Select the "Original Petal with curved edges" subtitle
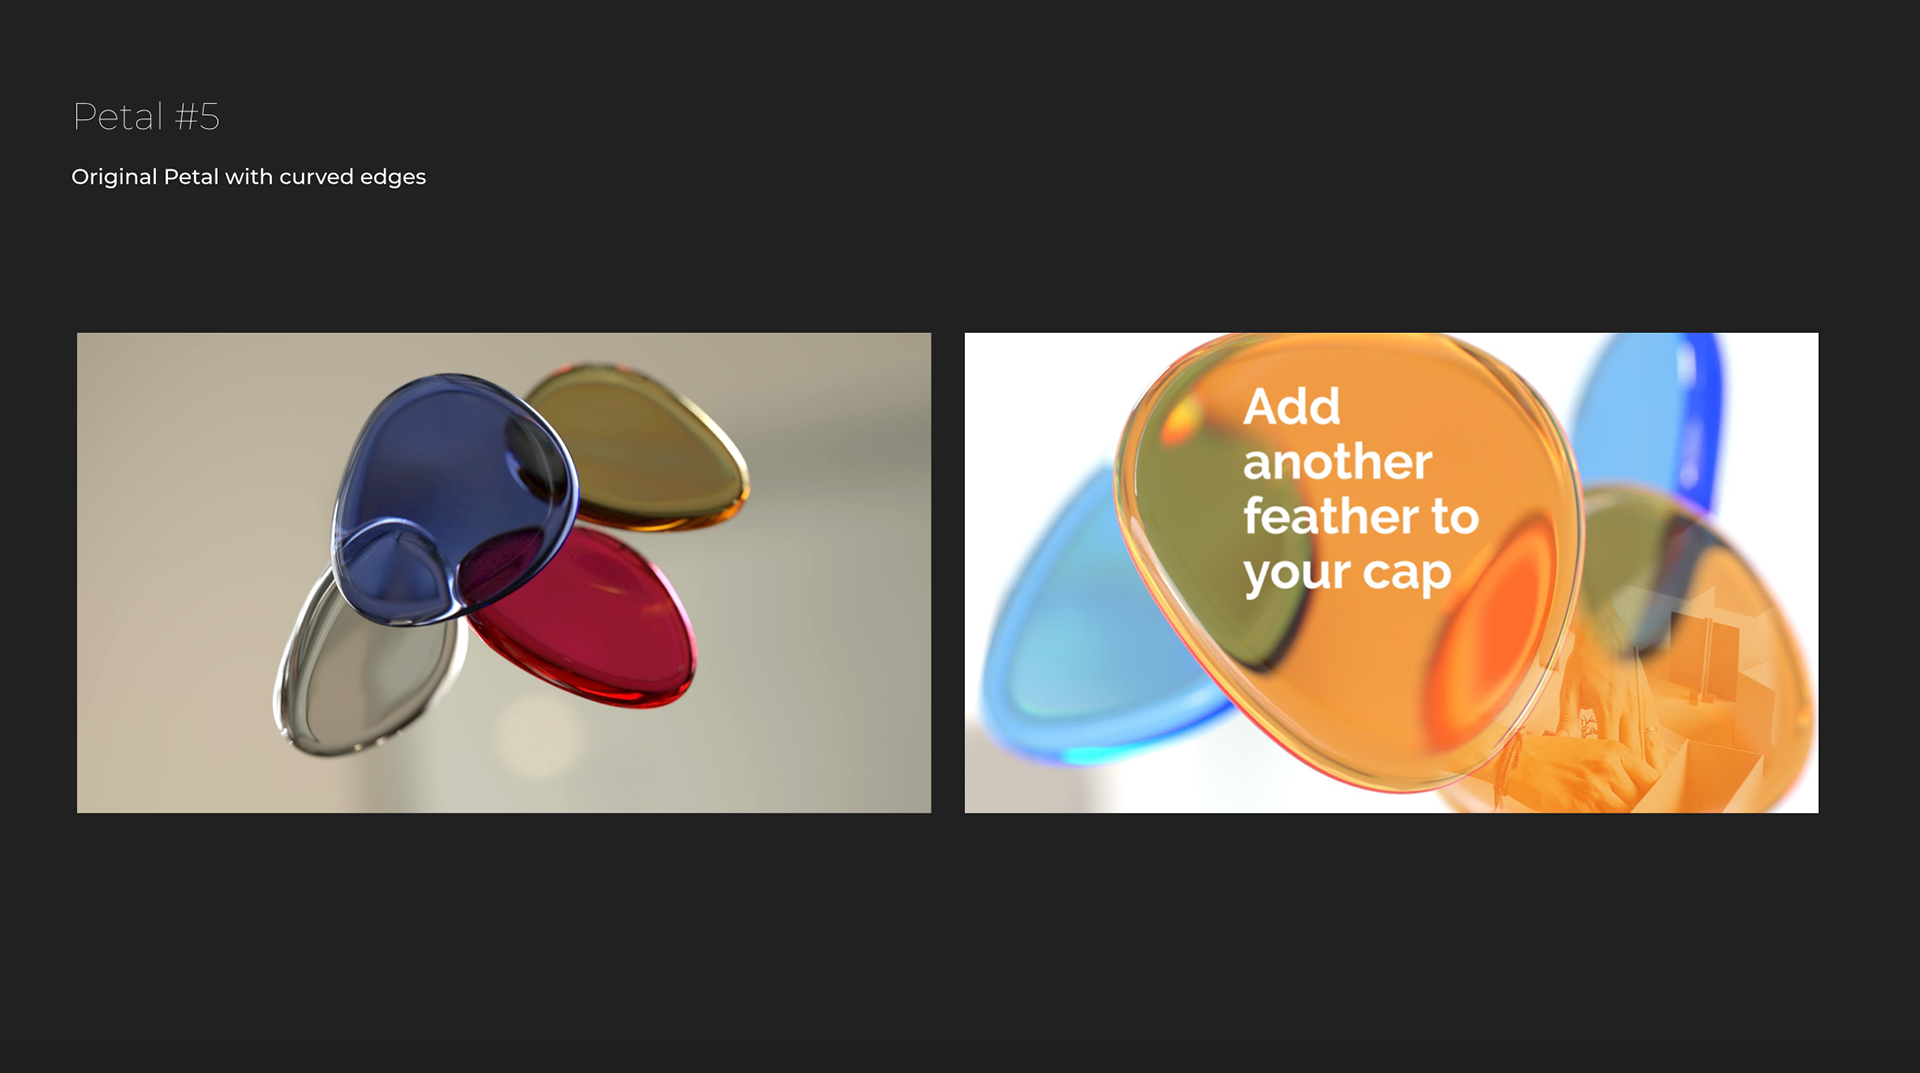This screenshot has height=1073, width=1920. [x=249, y=177]
